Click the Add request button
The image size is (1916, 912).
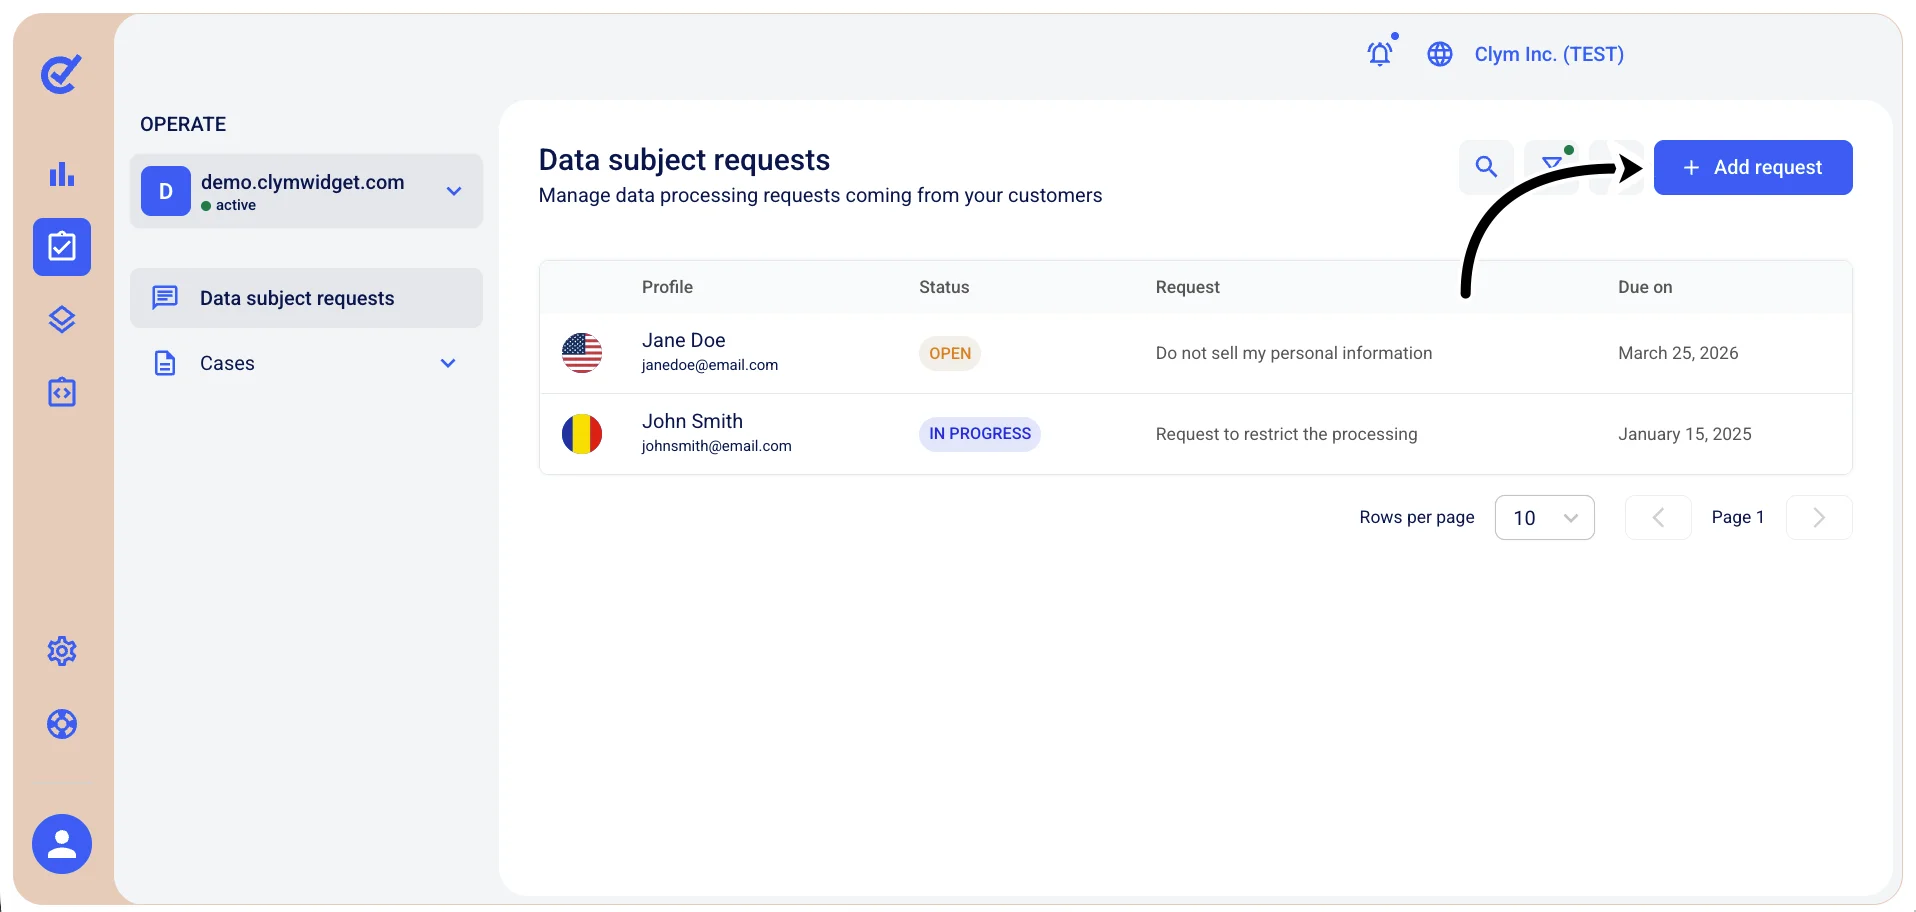pos(1753,167)
